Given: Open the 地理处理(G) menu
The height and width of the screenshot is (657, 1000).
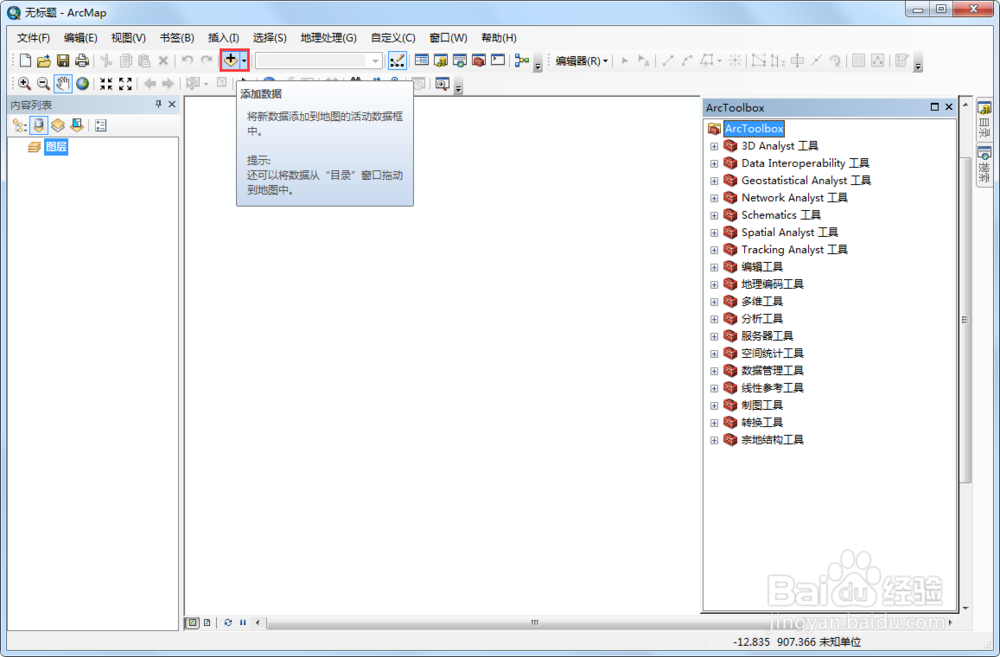Looking at the screenshot, I should (x=328, y=38).
